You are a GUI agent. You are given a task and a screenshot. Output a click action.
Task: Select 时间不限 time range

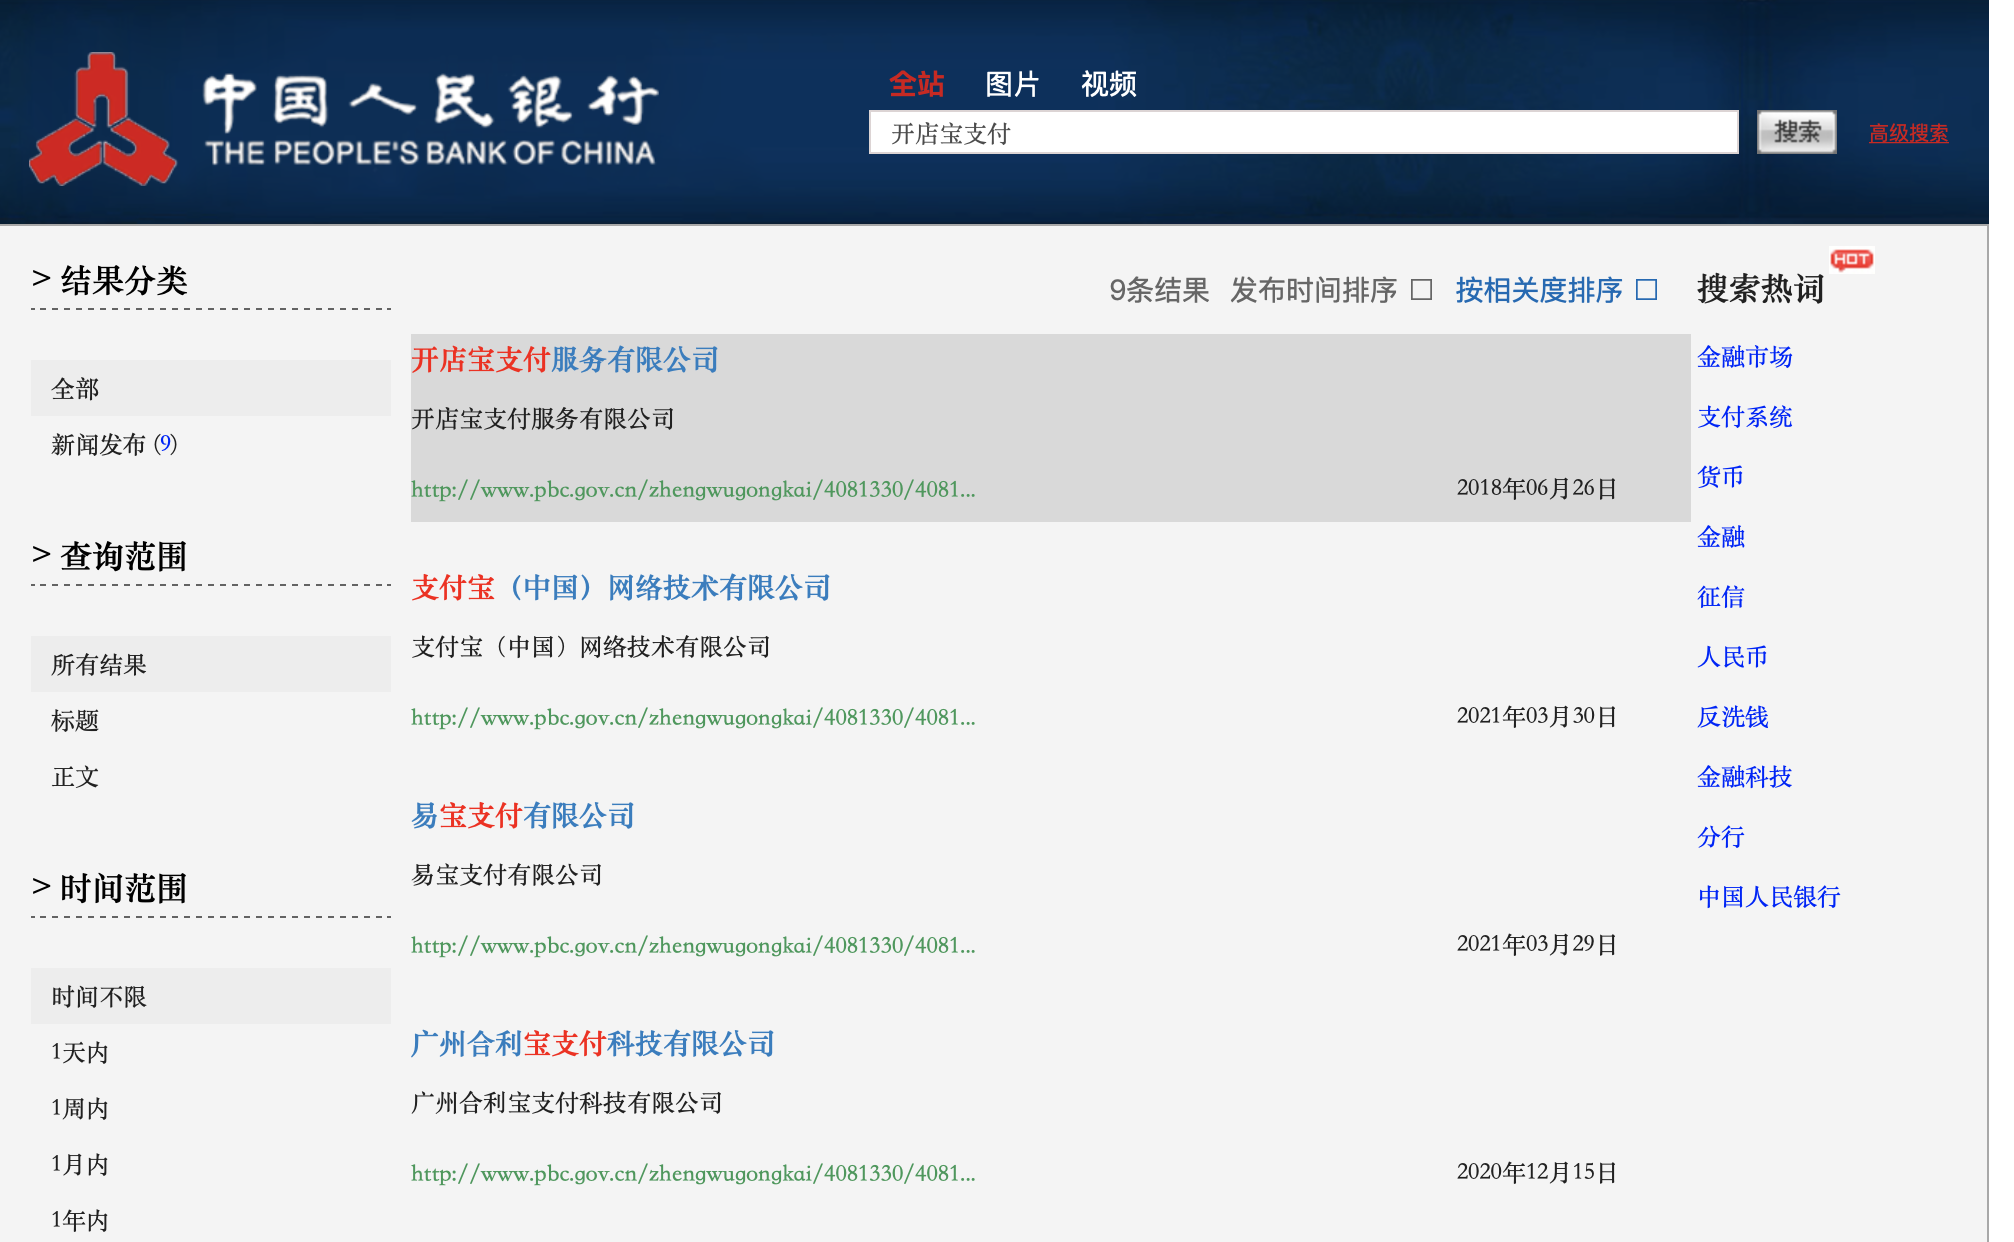[211, 996]
